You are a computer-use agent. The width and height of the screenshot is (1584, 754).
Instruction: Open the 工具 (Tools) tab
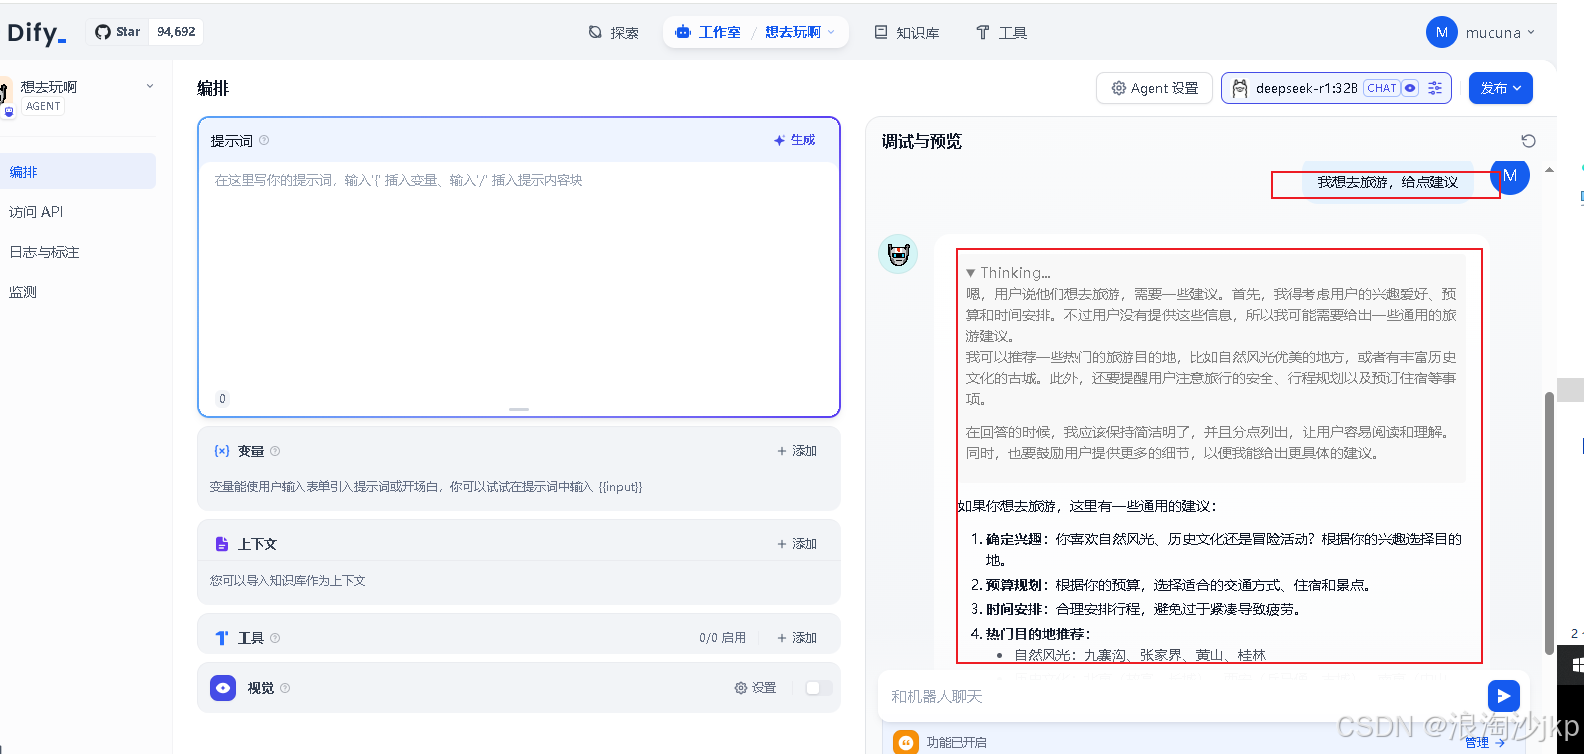(1001, 32)
